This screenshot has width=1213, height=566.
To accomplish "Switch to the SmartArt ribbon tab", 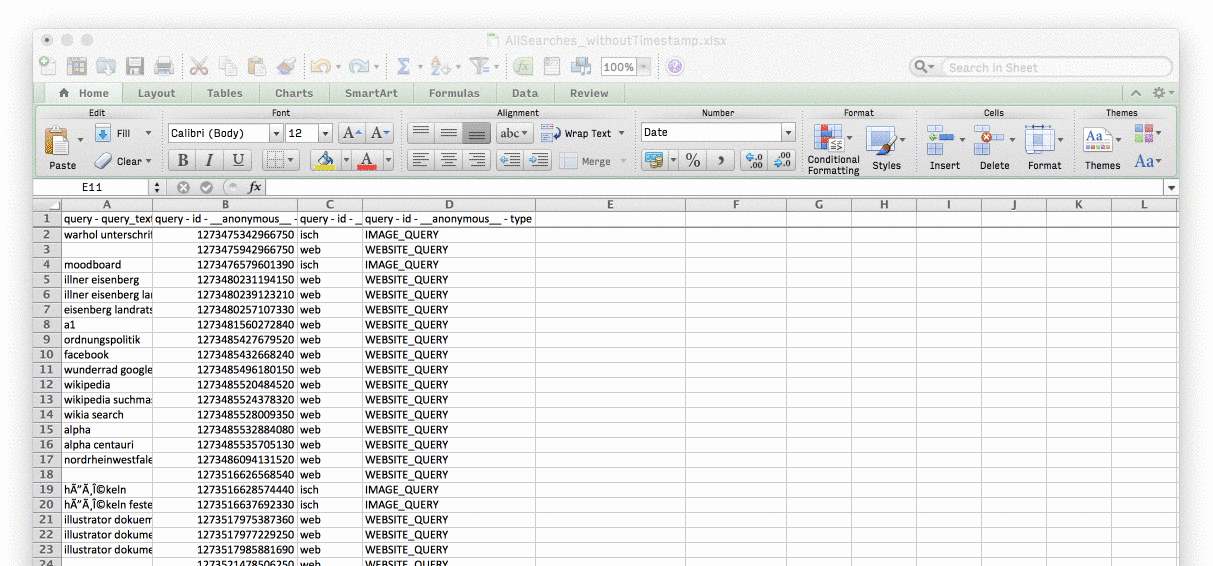I will pos(371,93).
